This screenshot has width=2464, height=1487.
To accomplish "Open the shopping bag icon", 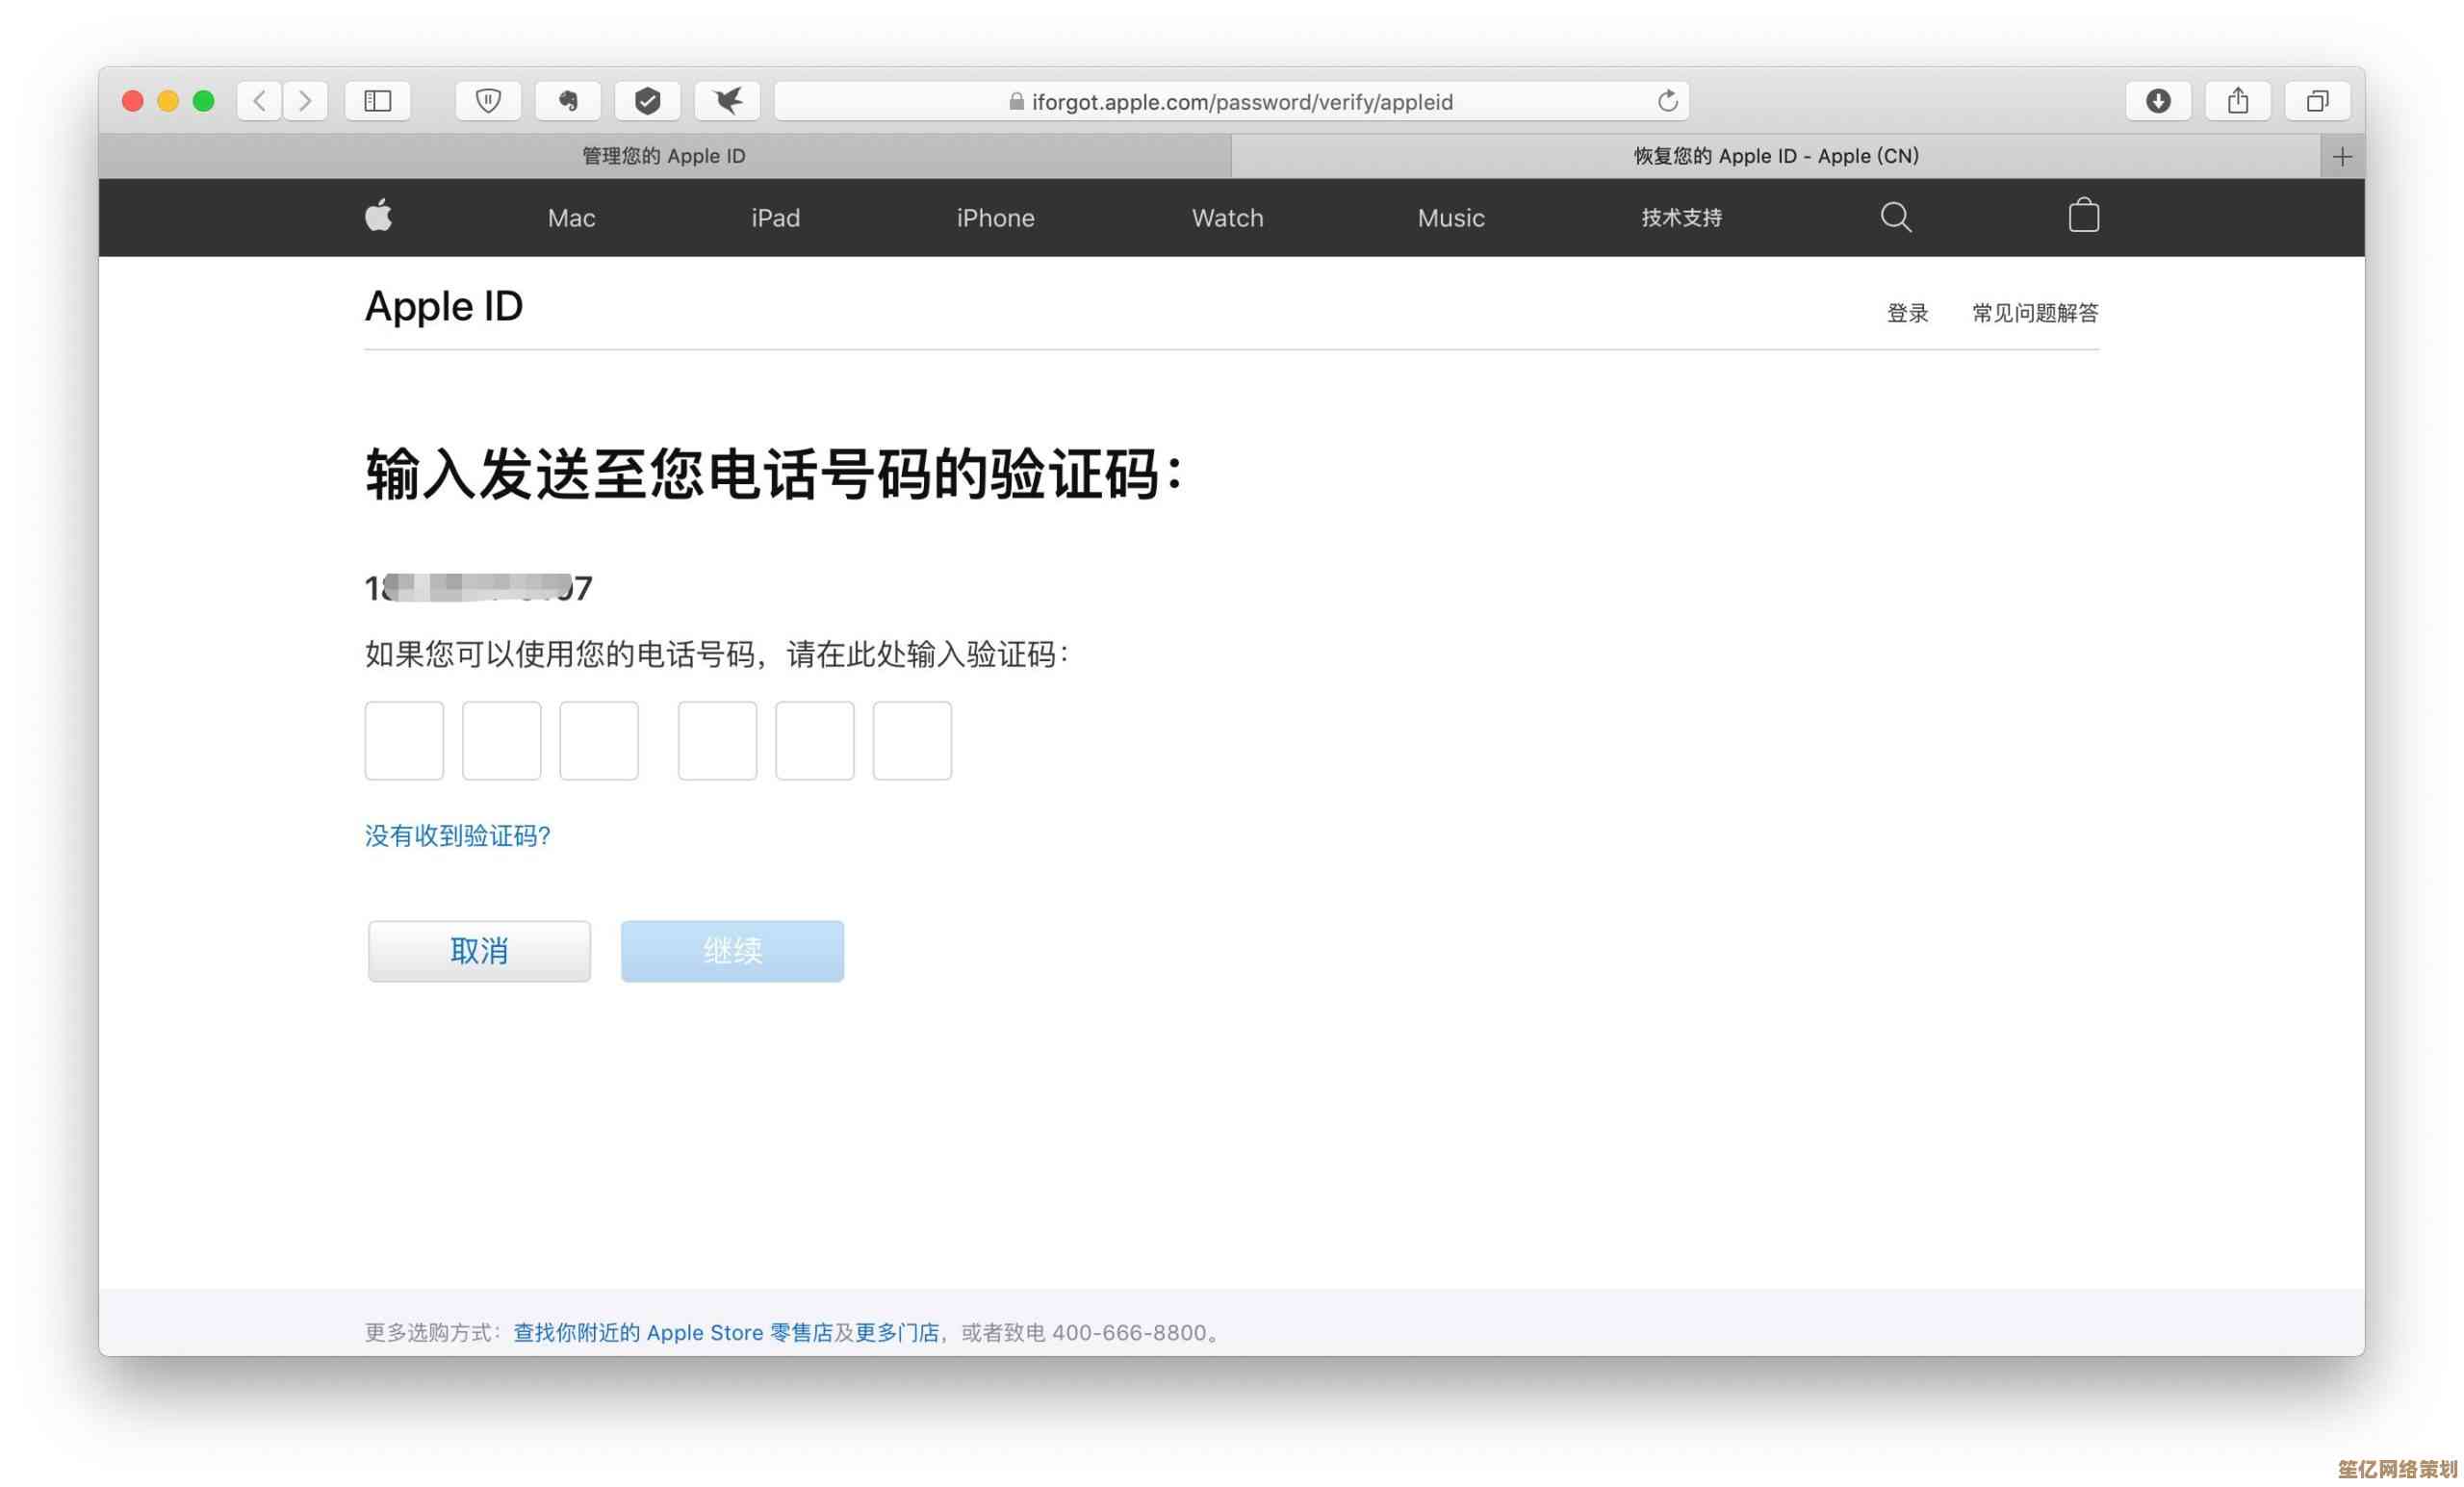I will coord(2083,217).
